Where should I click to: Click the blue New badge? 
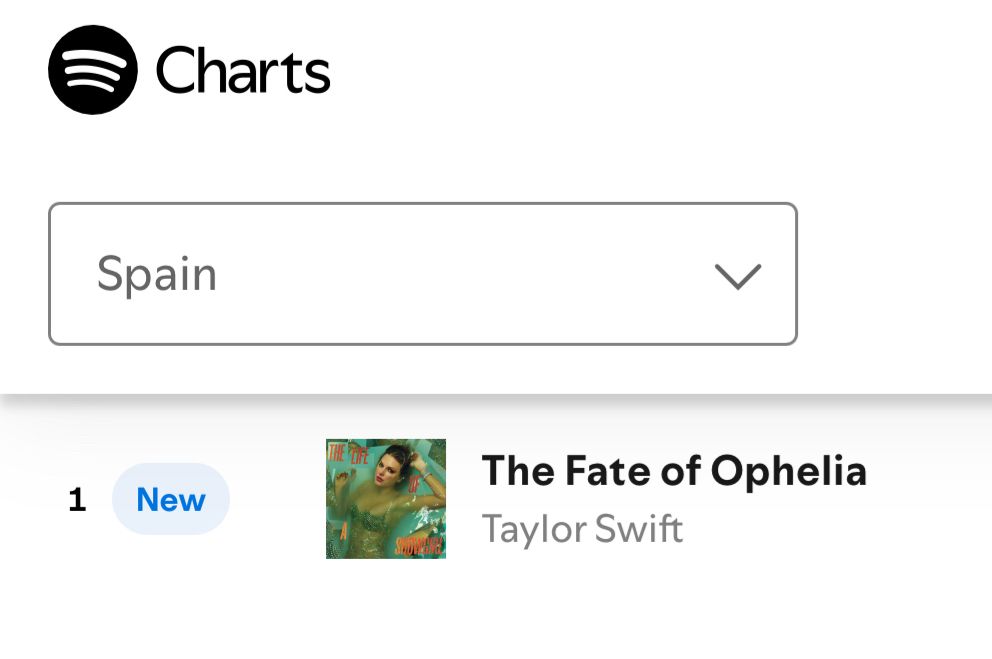(x=171, y=499)
